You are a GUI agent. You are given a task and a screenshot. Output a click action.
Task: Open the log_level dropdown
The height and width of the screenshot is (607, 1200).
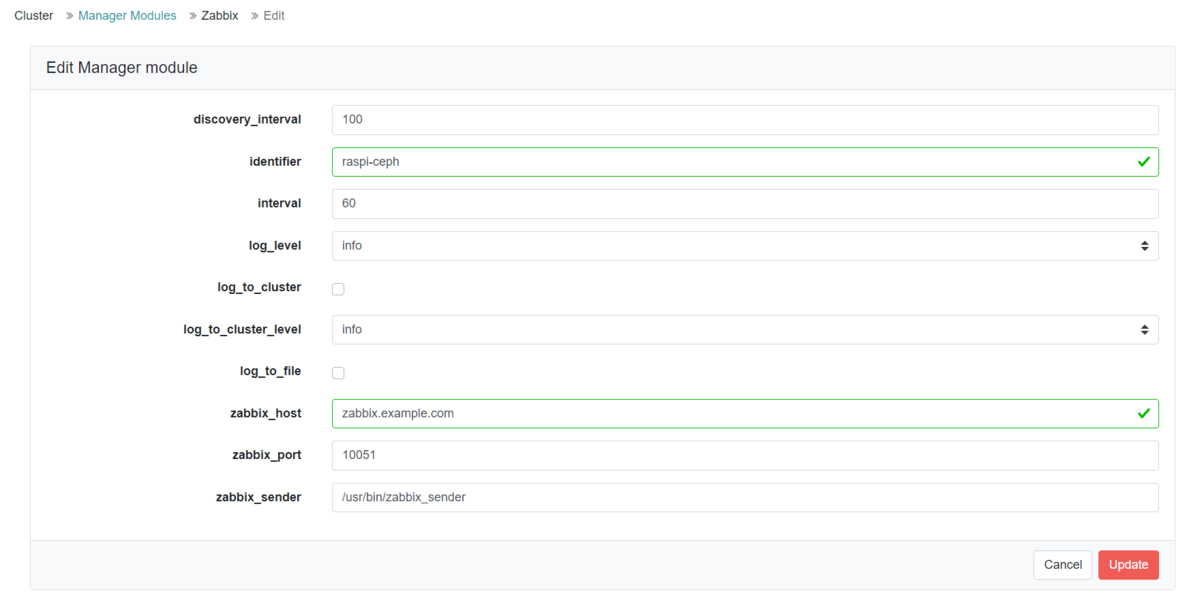click(744, 246)
